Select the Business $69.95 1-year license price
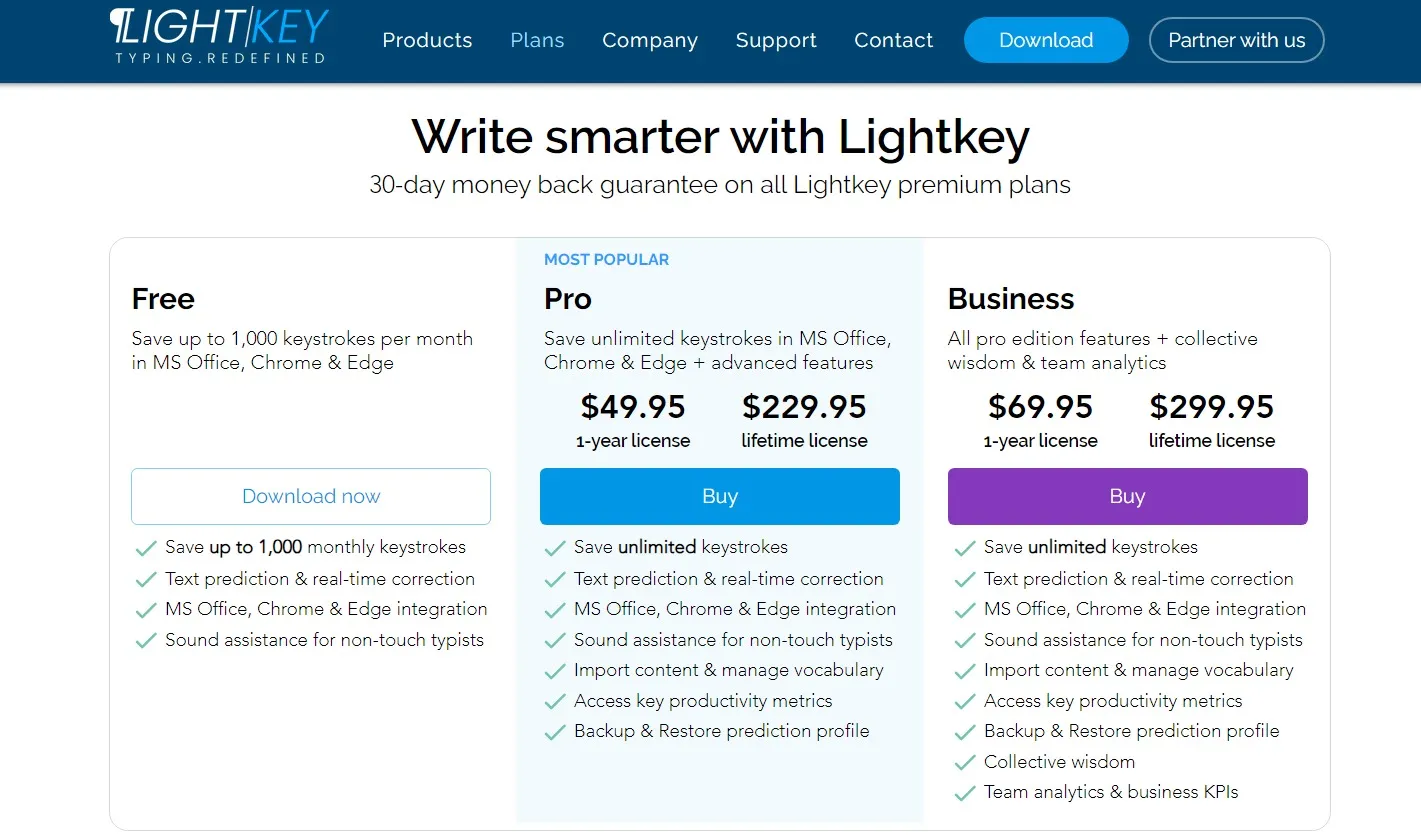The height and width of the screenshot is (835, 1421). click(1040, 407)
